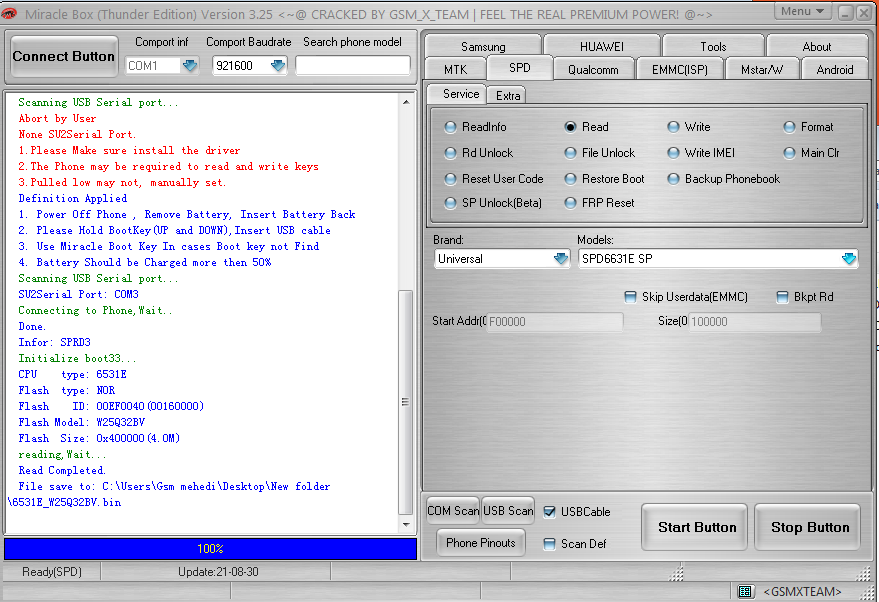Open the Android tab
Image resolution: width=879 pixels, height=602 pixels.
tap(835, 69)
